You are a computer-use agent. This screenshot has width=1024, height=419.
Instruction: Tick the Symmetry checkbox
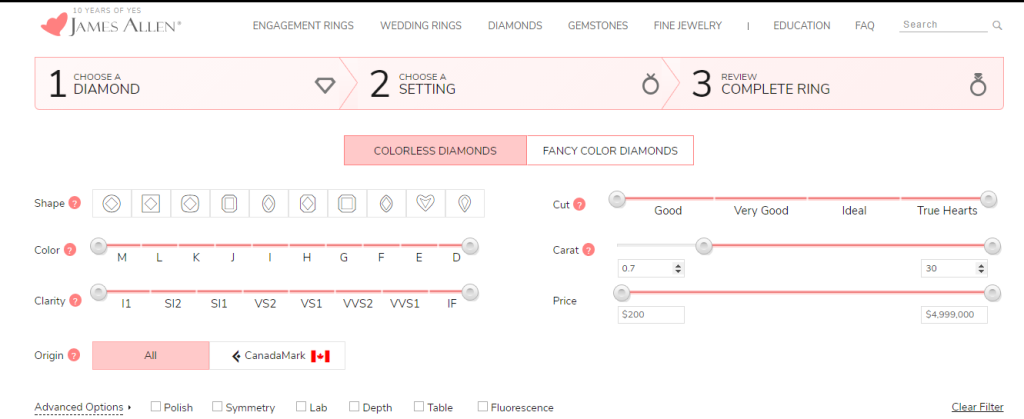click(x=217, y=407)
